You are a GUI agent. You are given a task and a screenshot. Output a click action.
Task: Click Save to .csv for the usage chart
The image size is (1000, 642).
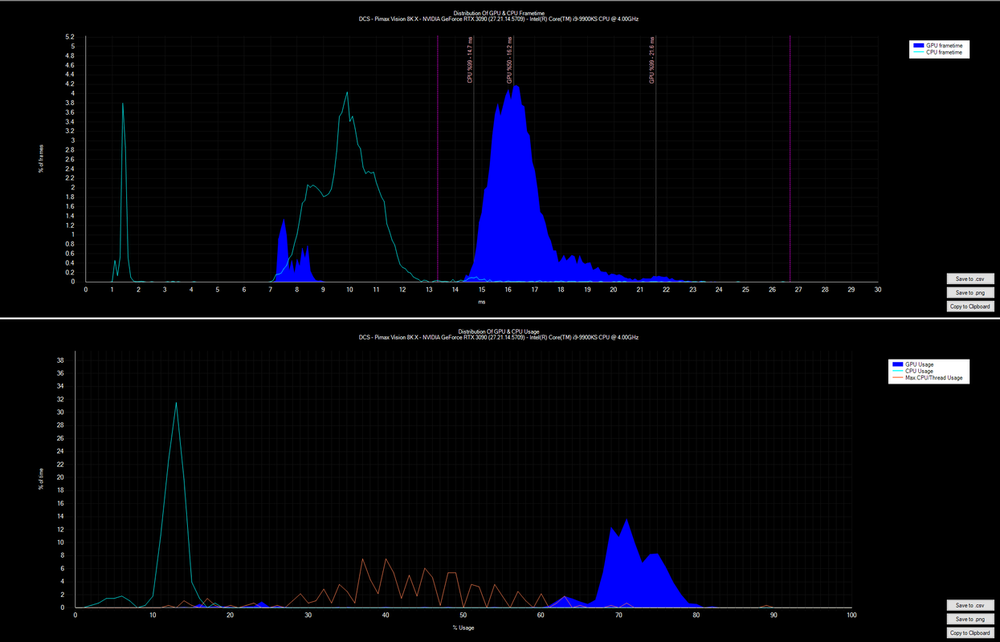click(x=970, y=605)
